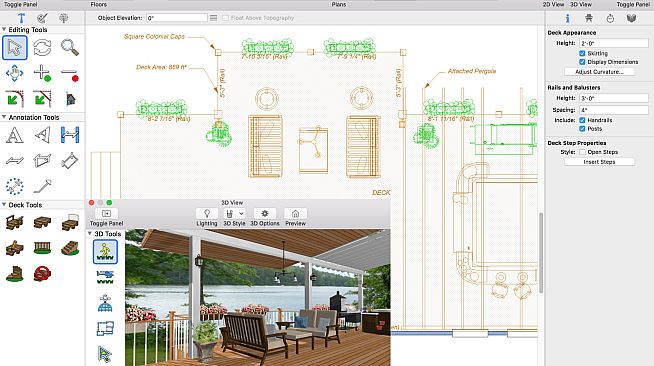The height and width of the screenshot is (366, 654).
Task: Activate the magnifying glass zoom tool
Action: click(70, 48)
